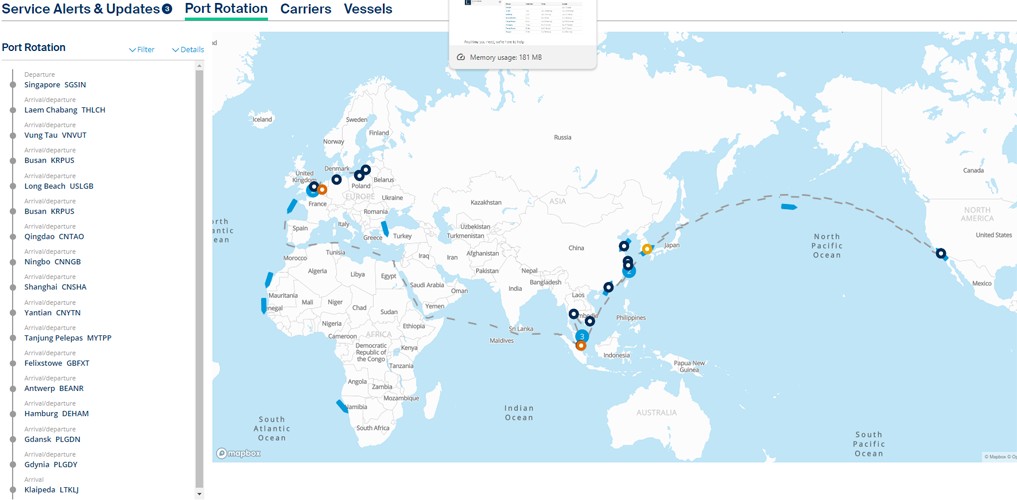
Task: Select Shanghai CNSHA in rotation list
Action: (55, 287)
